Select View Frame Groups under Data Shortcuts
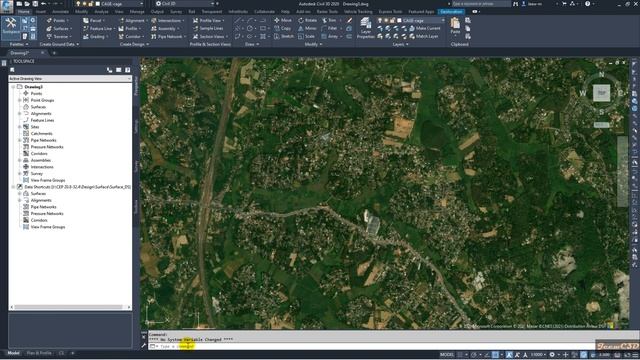The image size is (640, 360). point(48,227)
